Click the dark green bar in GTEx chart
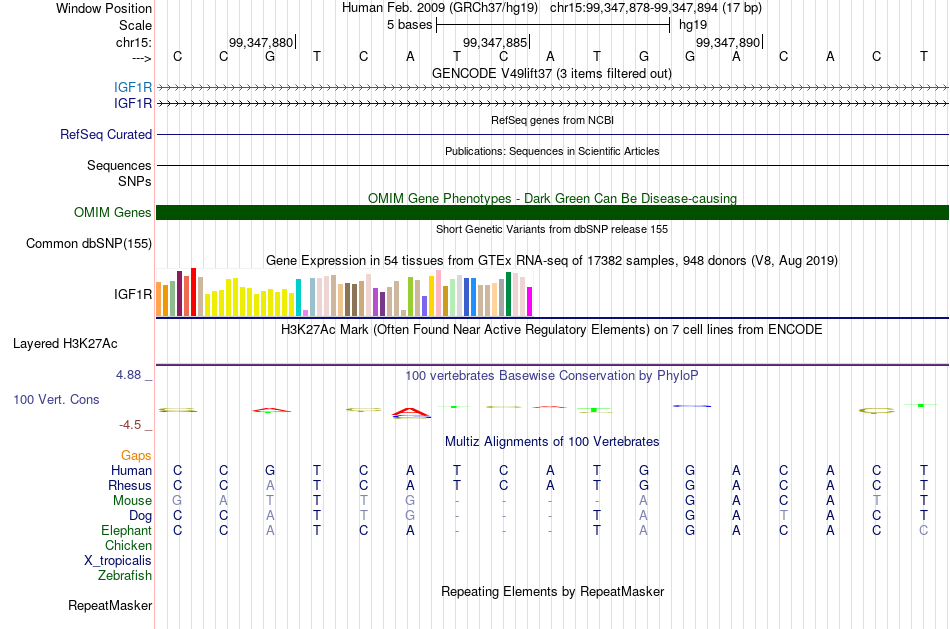The width and height of the screenshot is (950, 629). click(x=508, y=295)
